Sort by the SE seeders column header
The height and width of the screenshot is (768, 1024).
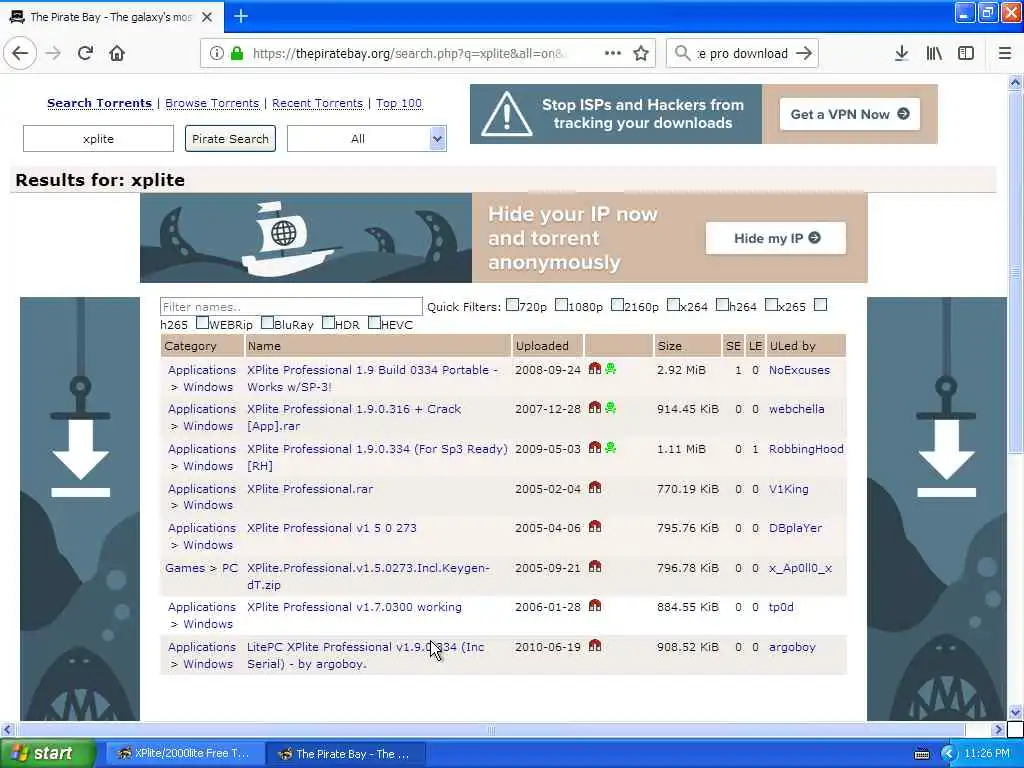click(733, 346)
